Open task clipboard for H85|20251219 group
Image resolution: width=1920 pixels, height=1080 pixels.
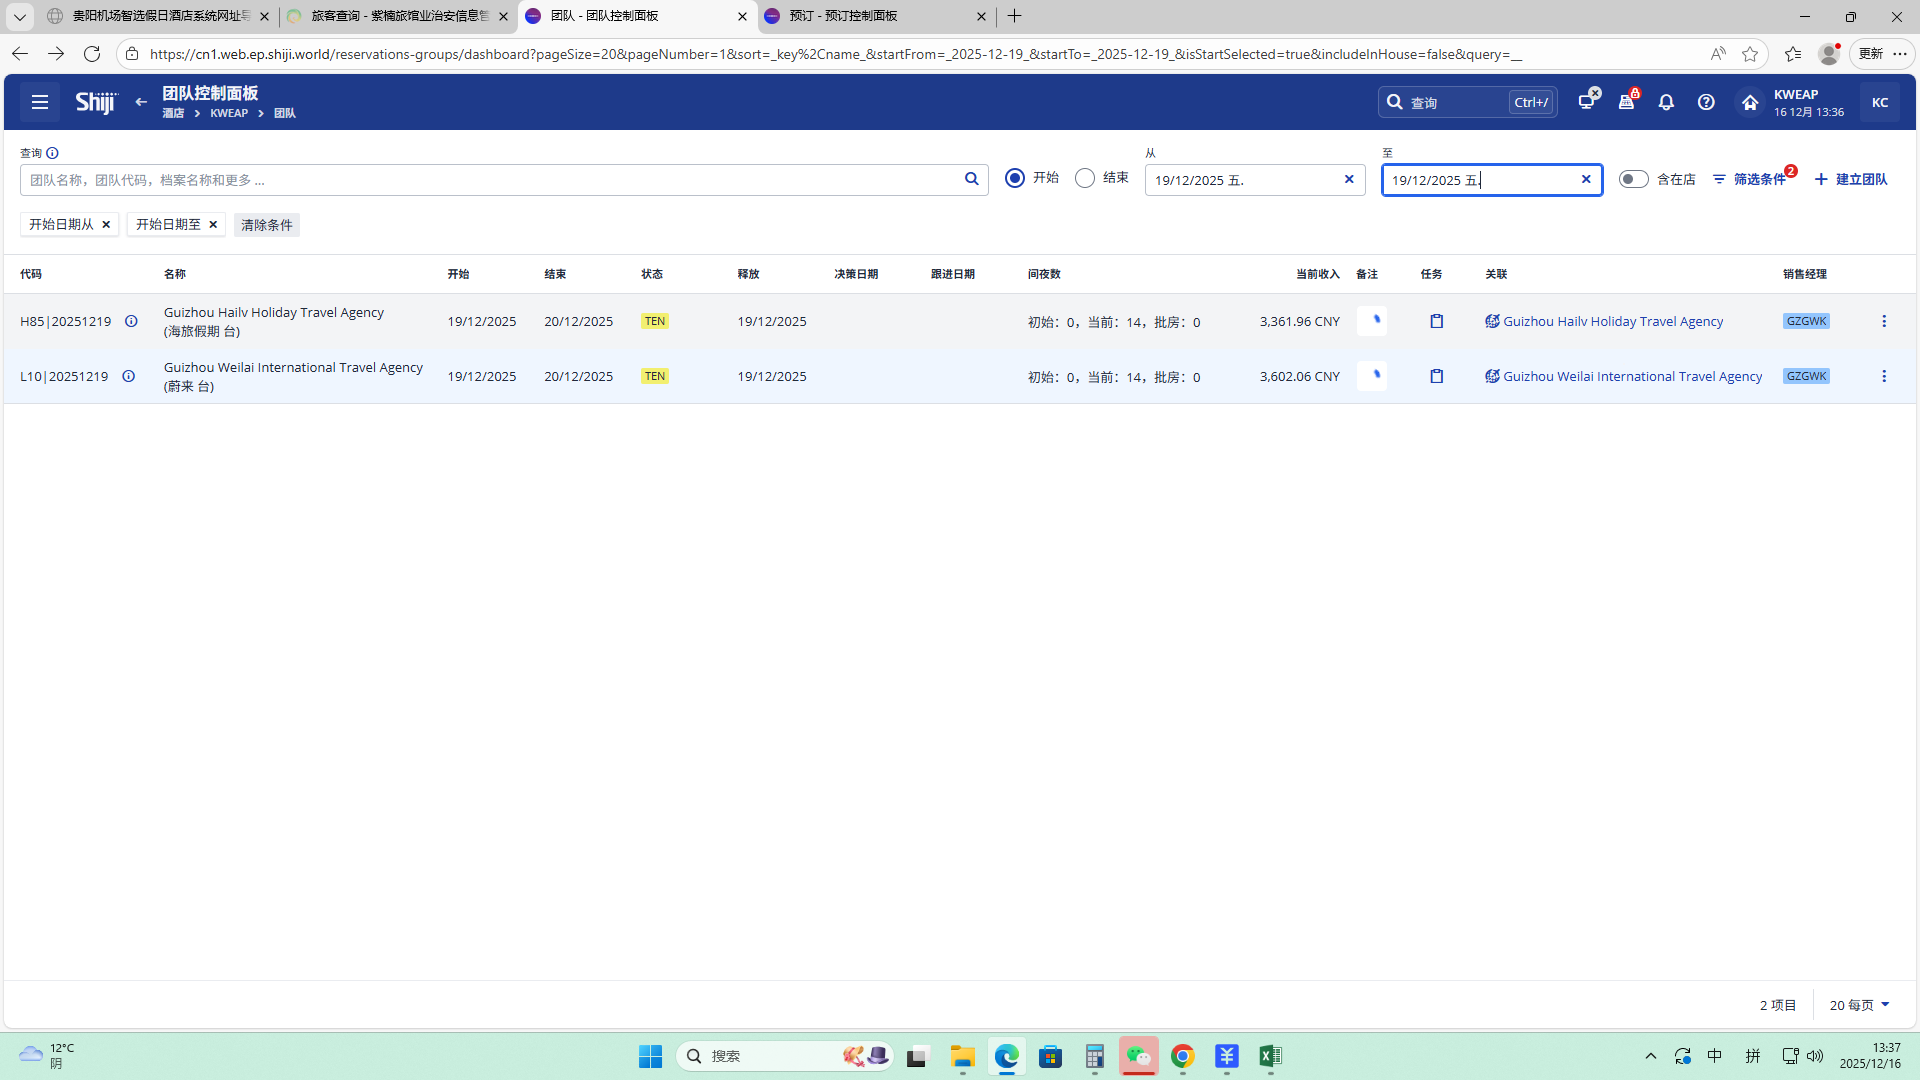point(1436,321)
